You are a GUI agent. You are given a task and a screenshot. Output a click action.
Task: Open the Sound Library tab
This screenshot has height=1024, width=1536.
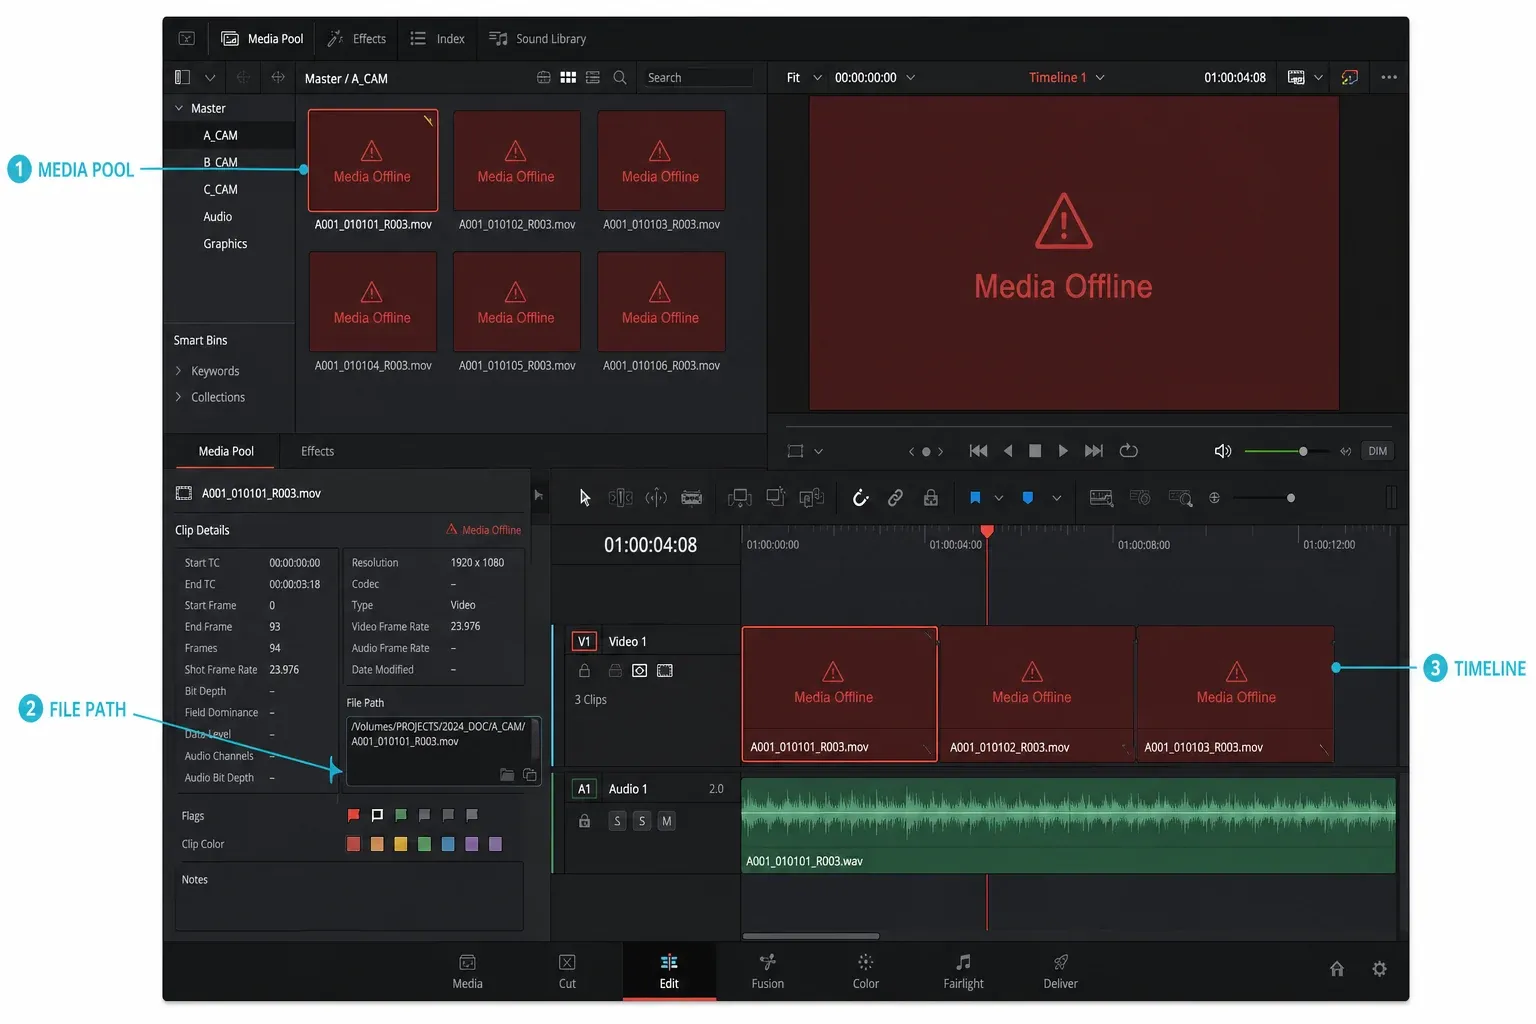coord(538,39)
